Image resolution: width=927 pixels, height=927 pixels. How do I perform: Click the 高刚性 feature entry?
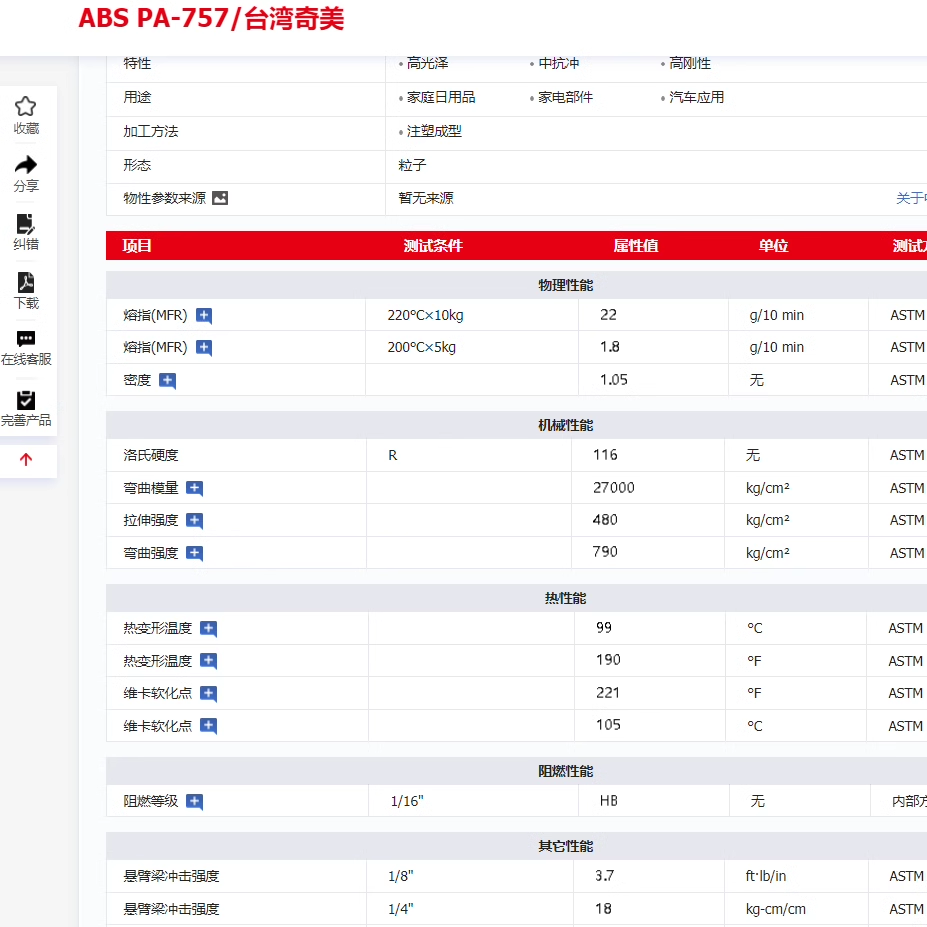pos(690,63)
